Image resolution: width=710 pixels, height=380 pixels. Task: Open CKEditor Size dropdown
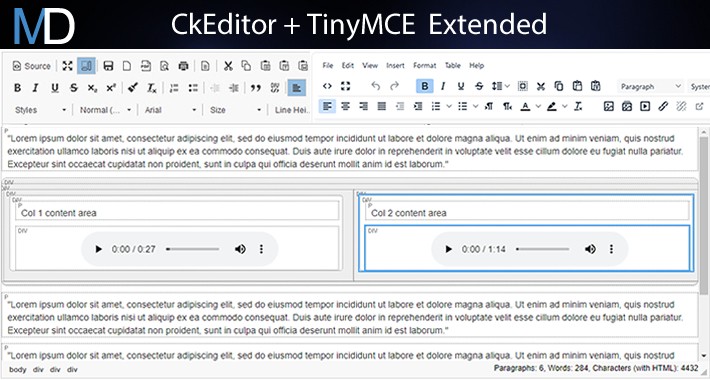click(235, 110)
